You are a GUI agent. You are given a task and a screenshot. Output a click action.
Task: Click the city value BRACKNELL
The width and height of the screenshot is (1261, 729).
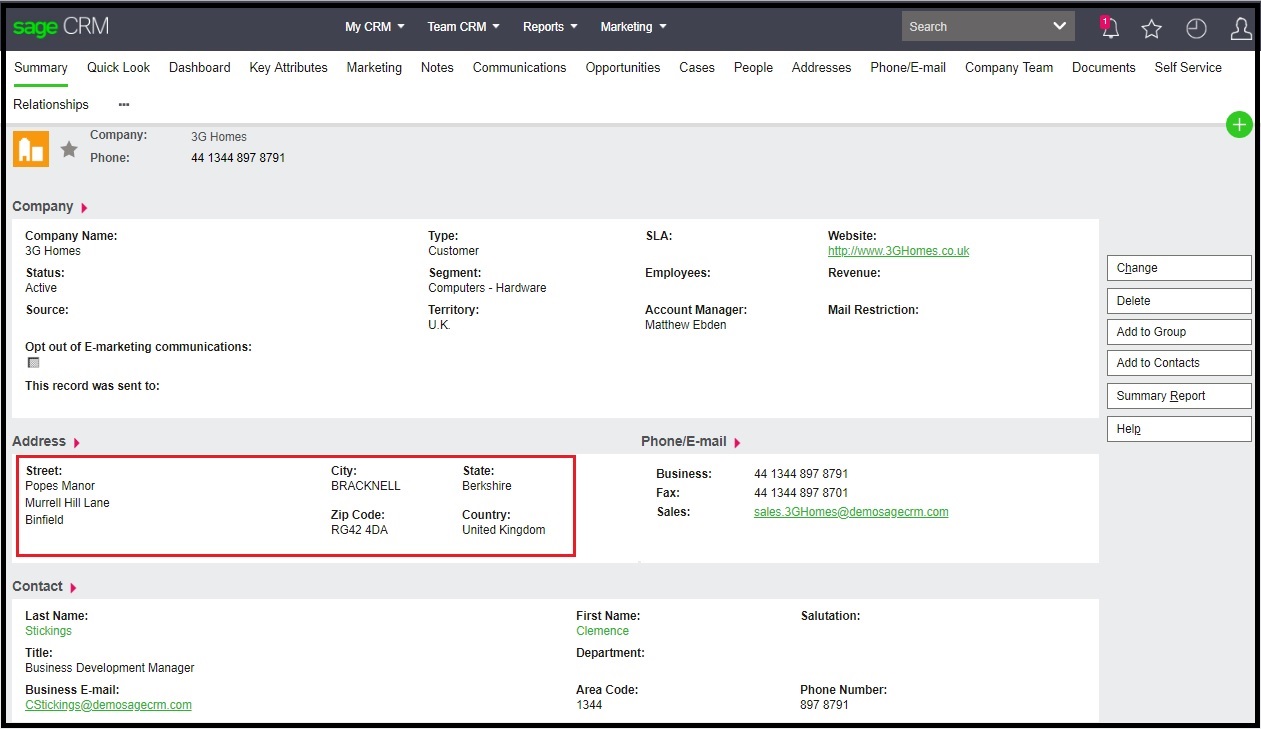365,486
